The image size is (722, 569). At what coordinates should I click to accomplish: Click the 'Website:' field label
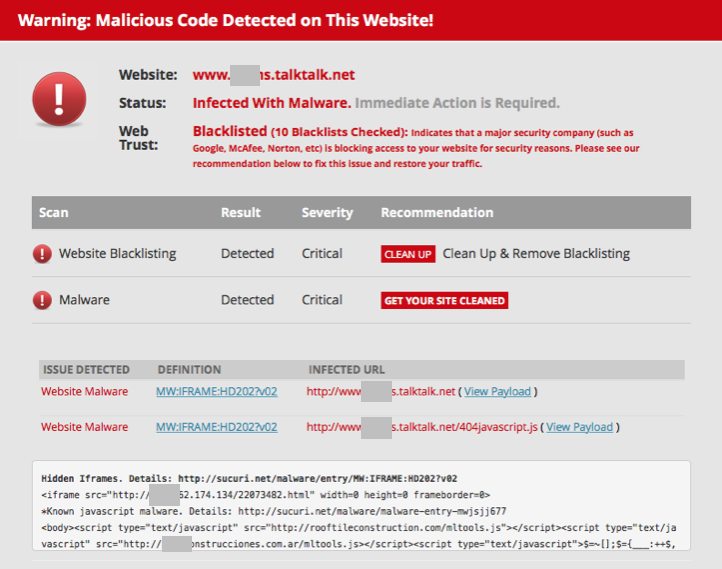point(148,75)
